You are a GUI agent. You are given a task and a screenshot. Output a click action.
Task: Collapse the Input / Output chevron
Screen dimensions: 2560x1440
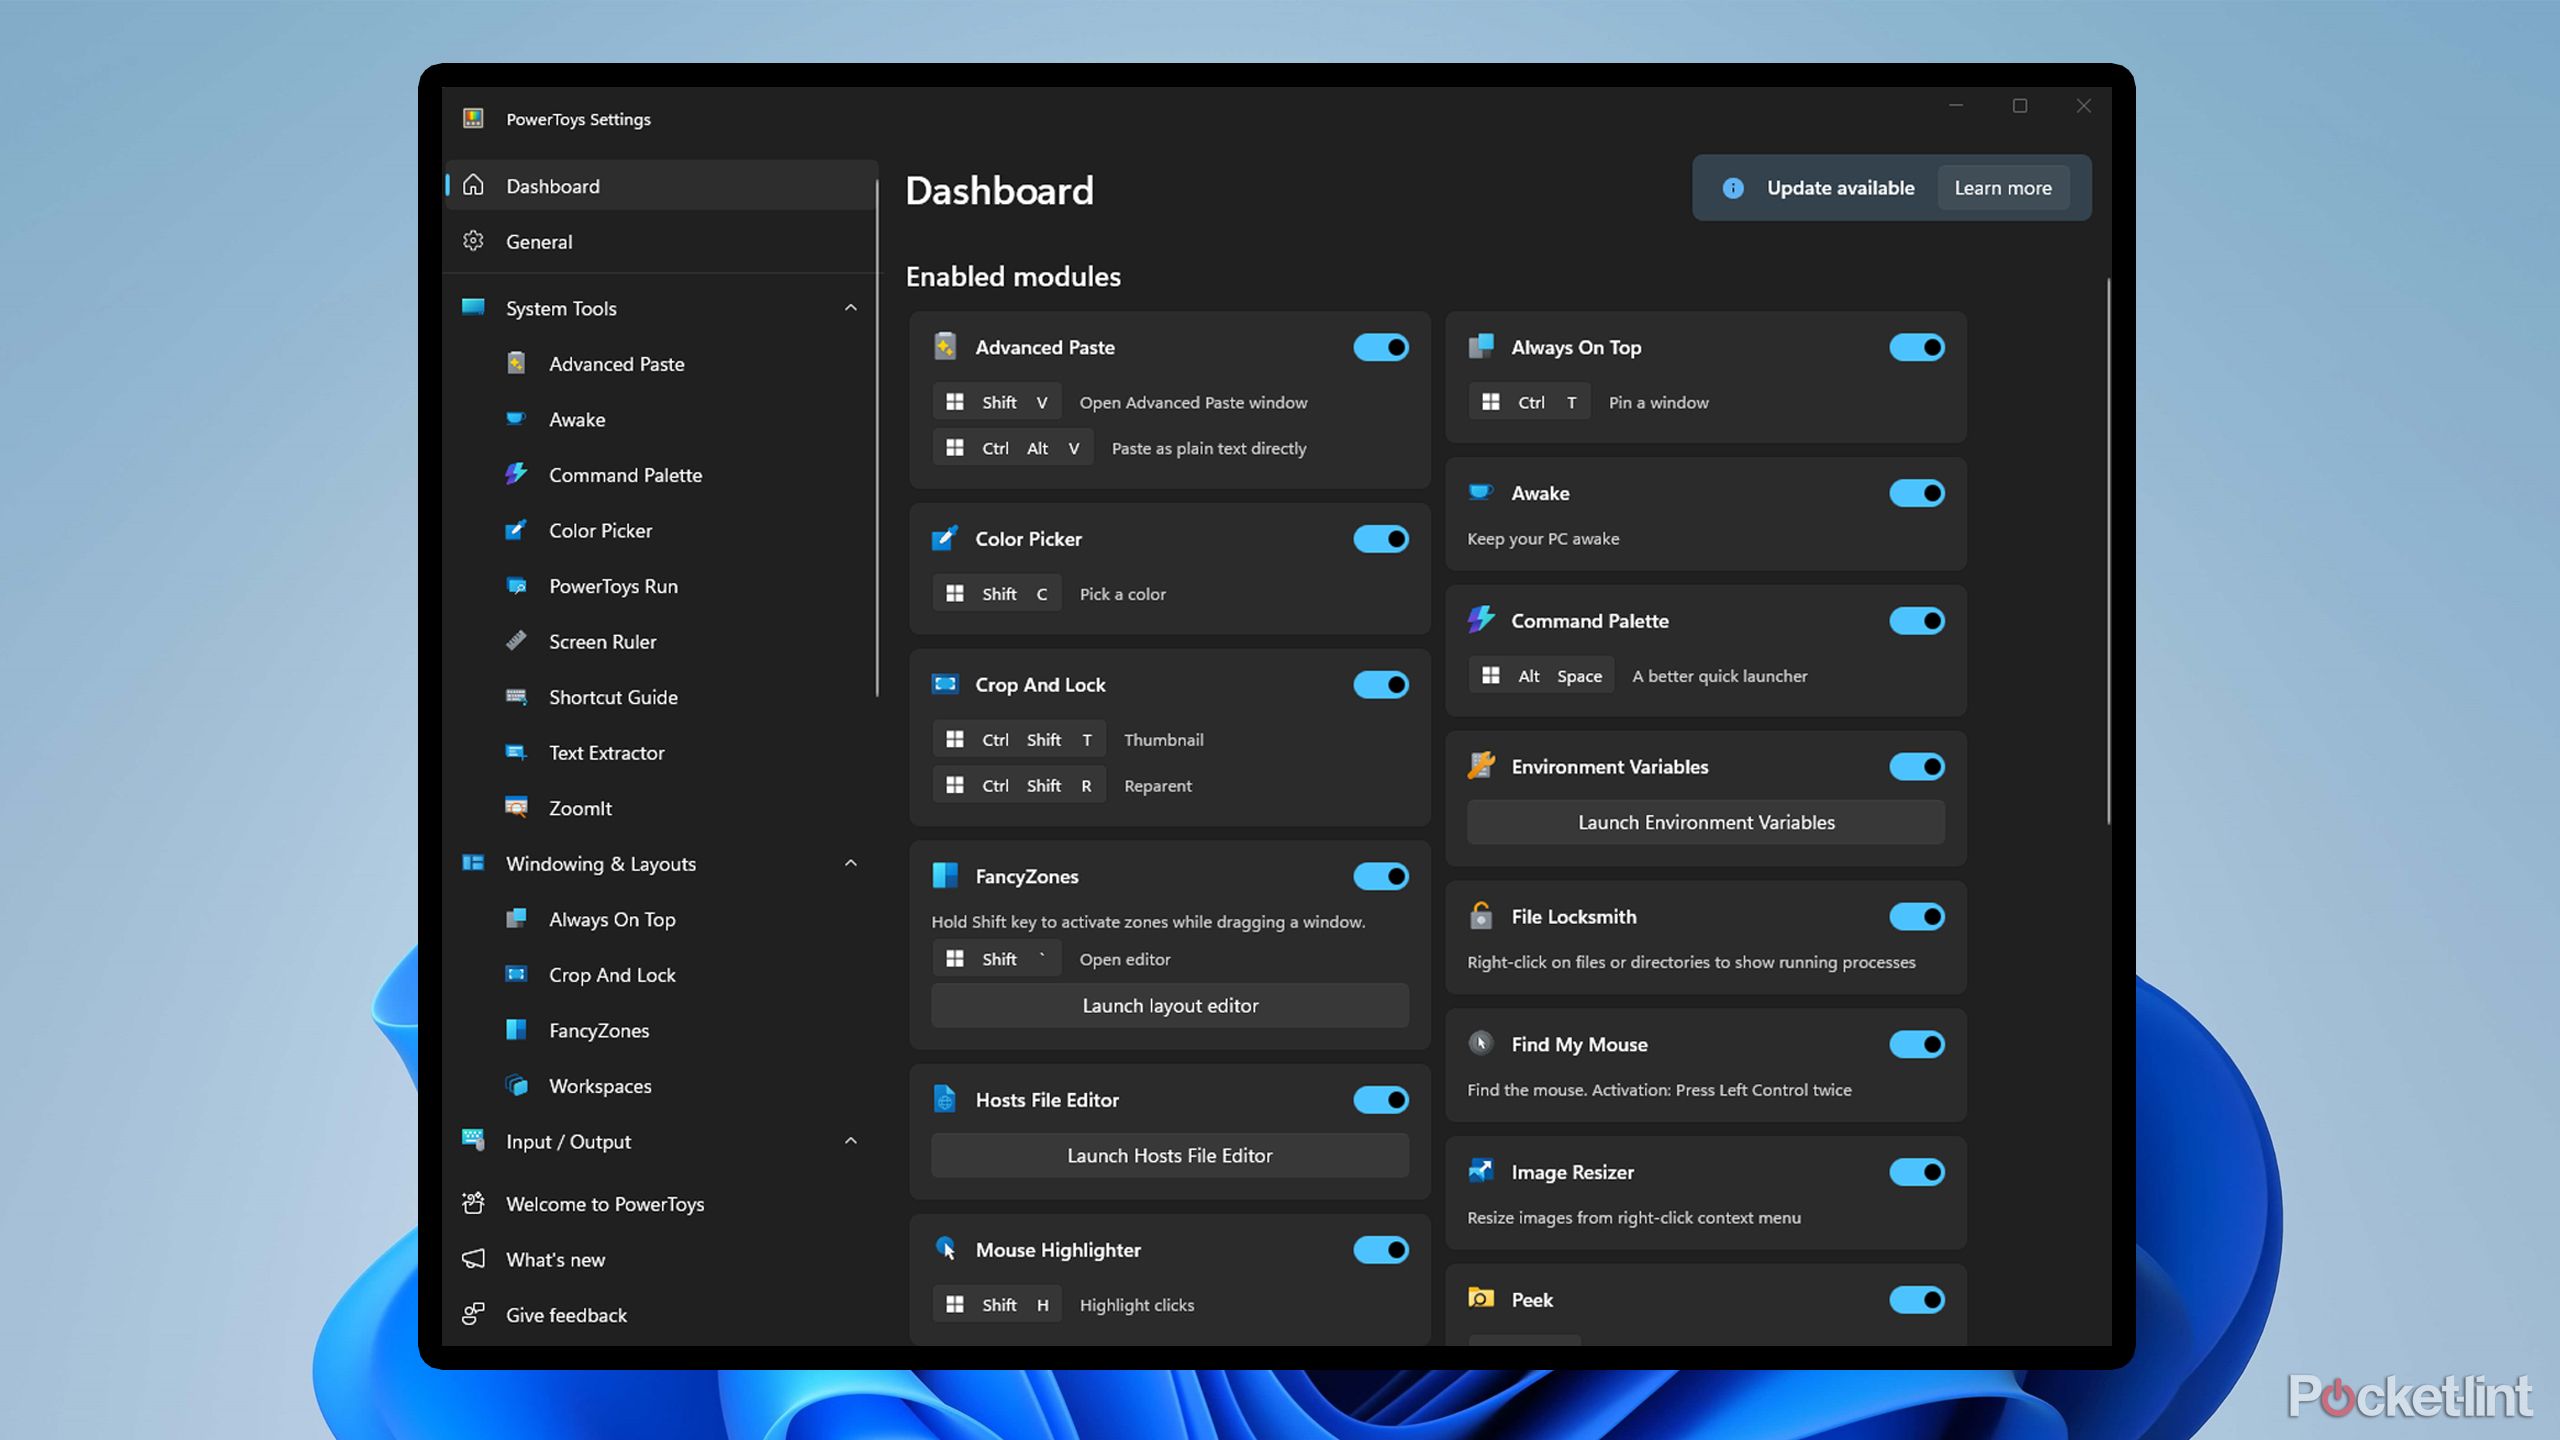(851, 1141)
